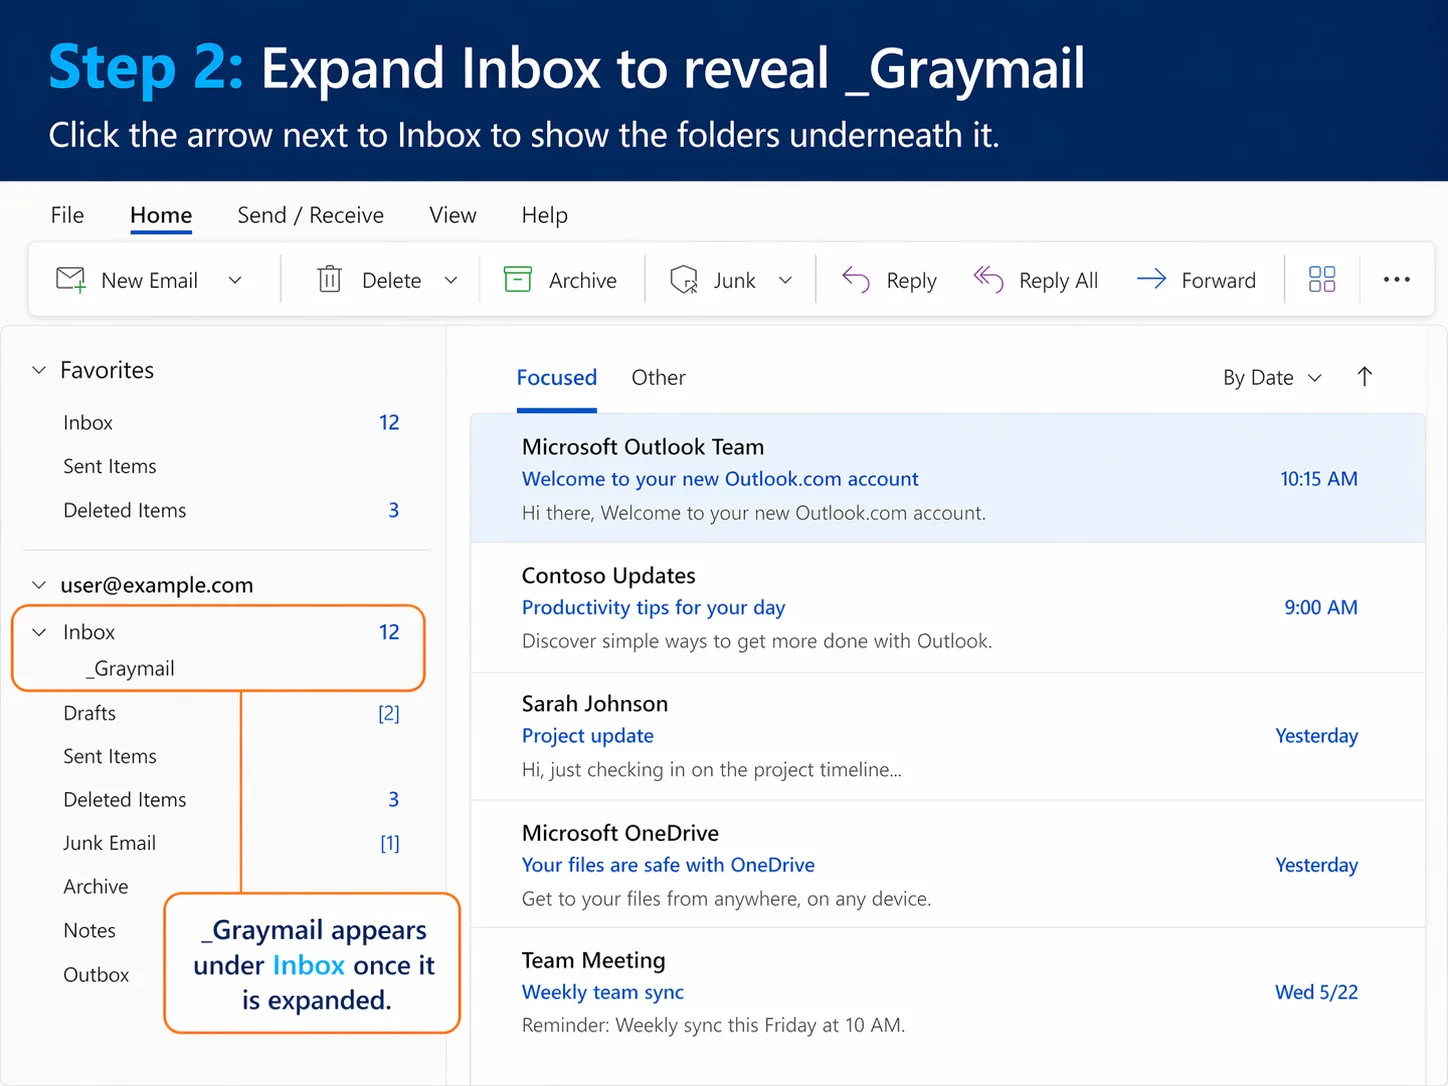Open the Contoso Updates email
Viewport: 1448px width, 1086px height.
(x=948, y=608)
